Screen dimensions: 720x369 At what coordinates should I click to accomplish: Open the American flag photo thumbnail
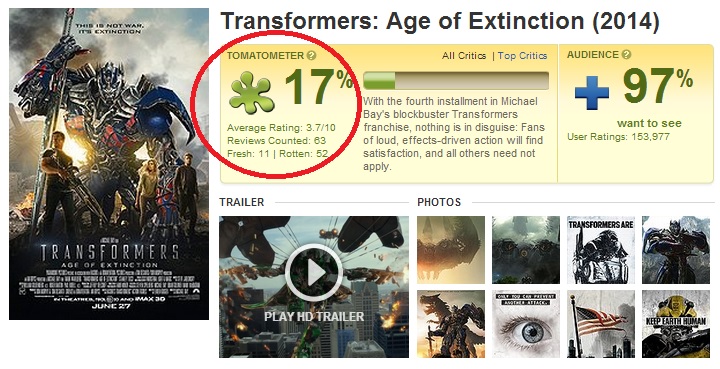[x=601, y=324]
